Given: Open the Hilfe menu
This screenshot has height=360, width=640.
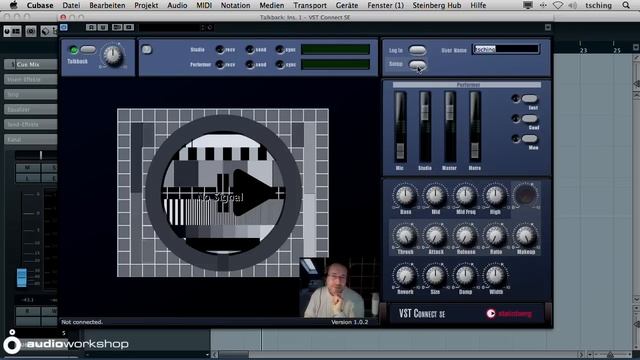Looking at the screenshot, I should 478,5.
